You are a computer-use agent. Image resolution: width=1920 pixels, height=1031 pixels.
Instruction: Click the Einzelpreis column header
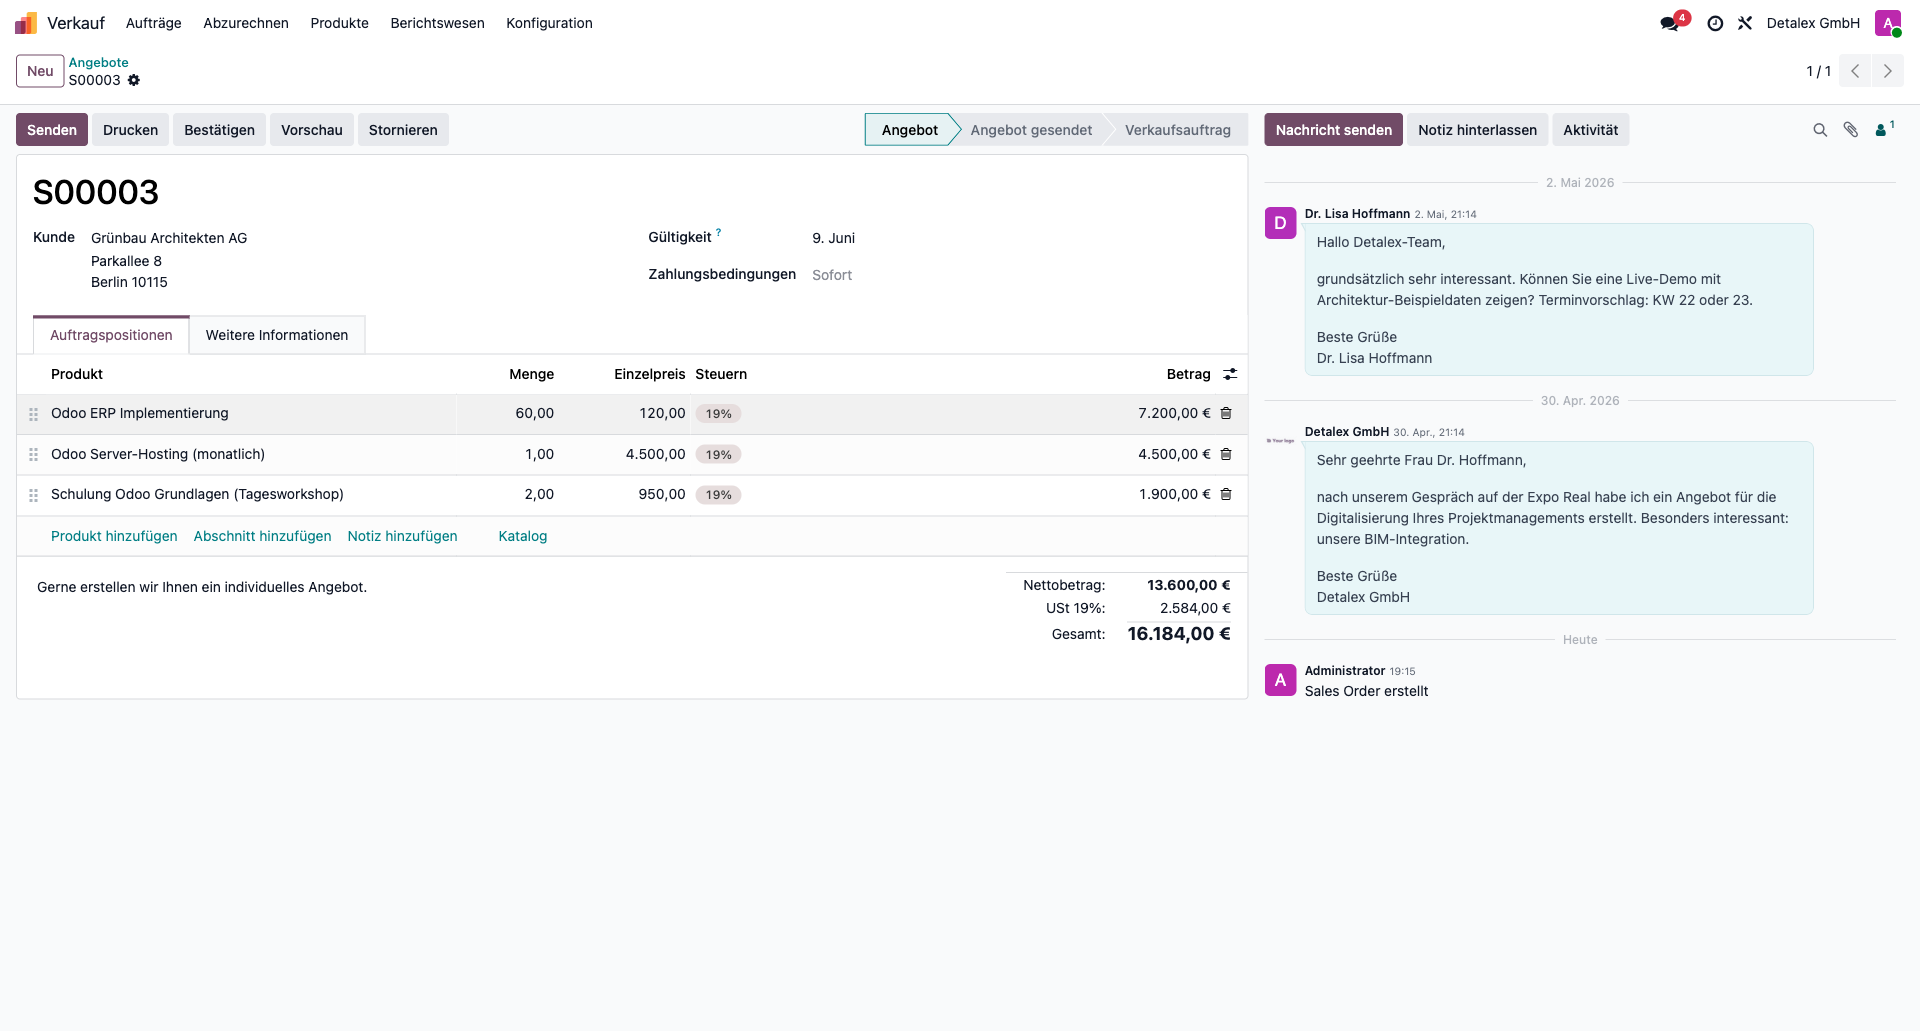click(x=649, y=374)
